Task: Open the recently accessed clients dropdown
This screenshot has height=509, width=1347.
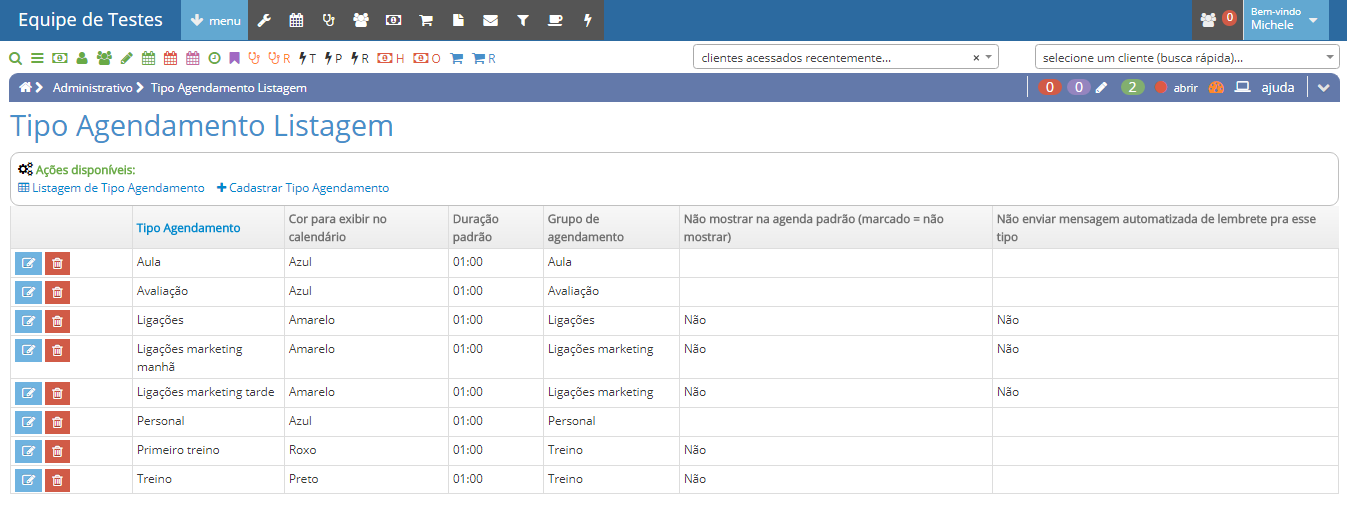Action: [x=845, y=58]
